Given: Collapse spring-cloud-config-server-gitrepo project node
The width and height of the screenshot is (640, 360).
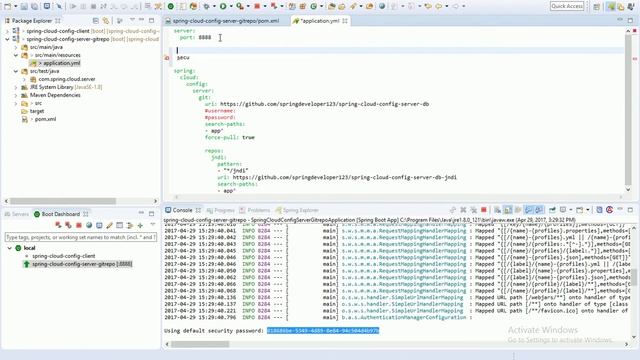Looking at the screenshot, I should pyautogui.click(x=7, y=39).
